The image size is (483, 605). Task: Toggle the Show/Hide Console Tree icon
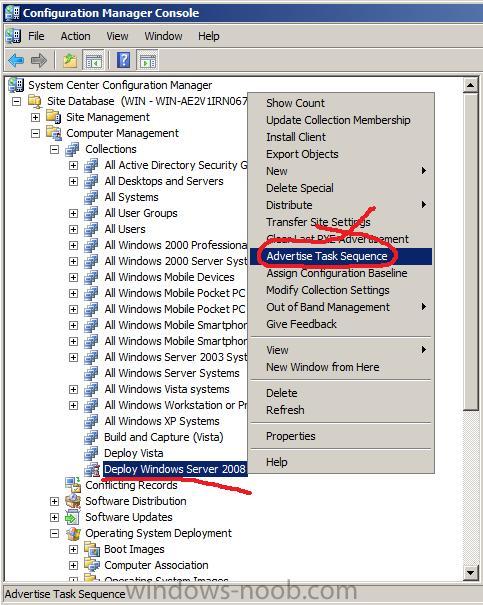click(x=94, y=60)
